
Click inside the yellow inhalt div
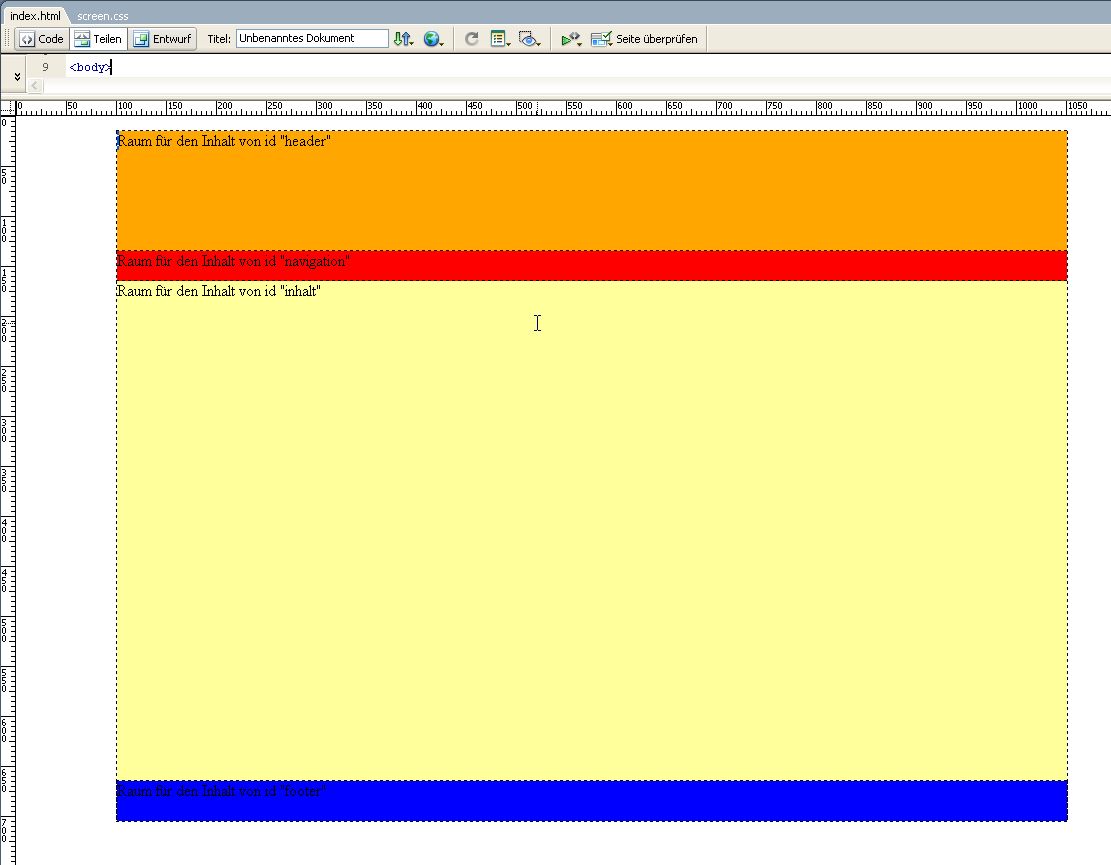tap(592, 531)
